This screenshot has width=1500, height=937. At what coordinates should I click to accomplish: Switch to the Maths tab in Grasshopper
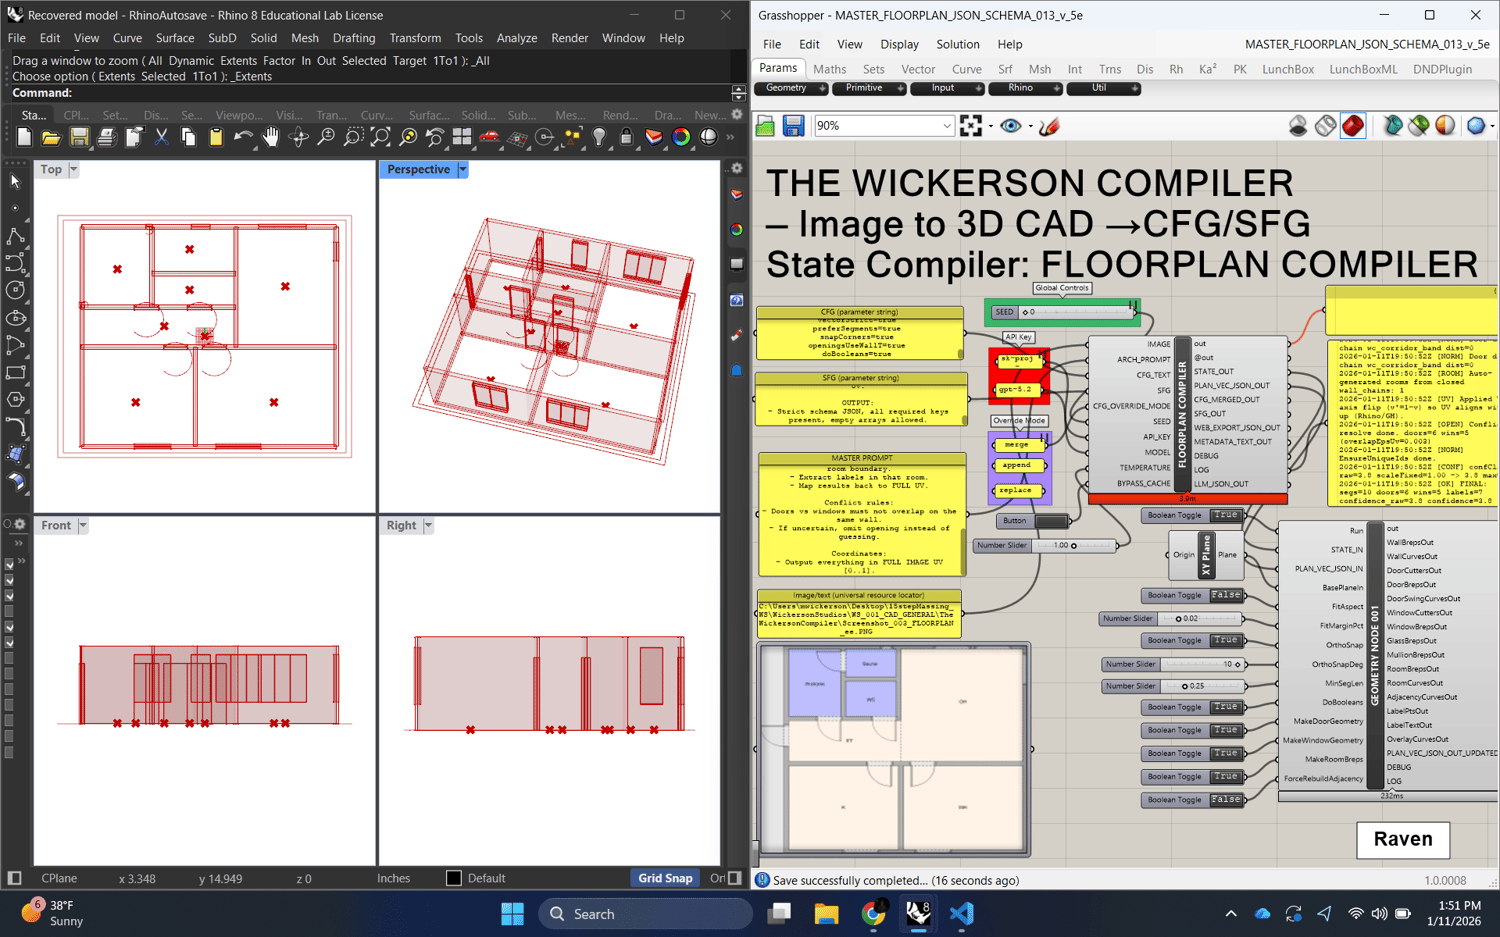tap(829, 69)
